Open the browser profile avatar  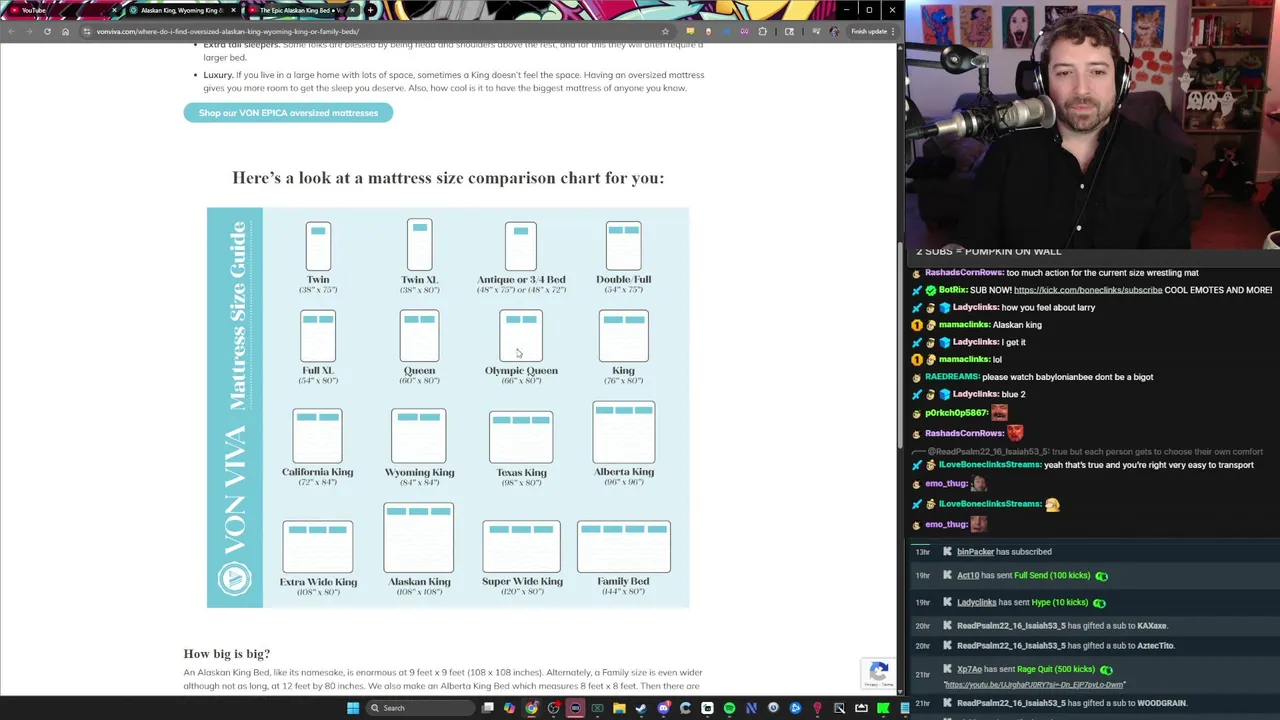coord(834,31)
